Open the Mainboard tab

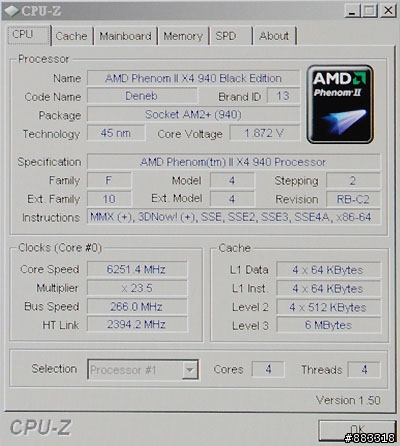pyautogui.click(x=126, y=36)
